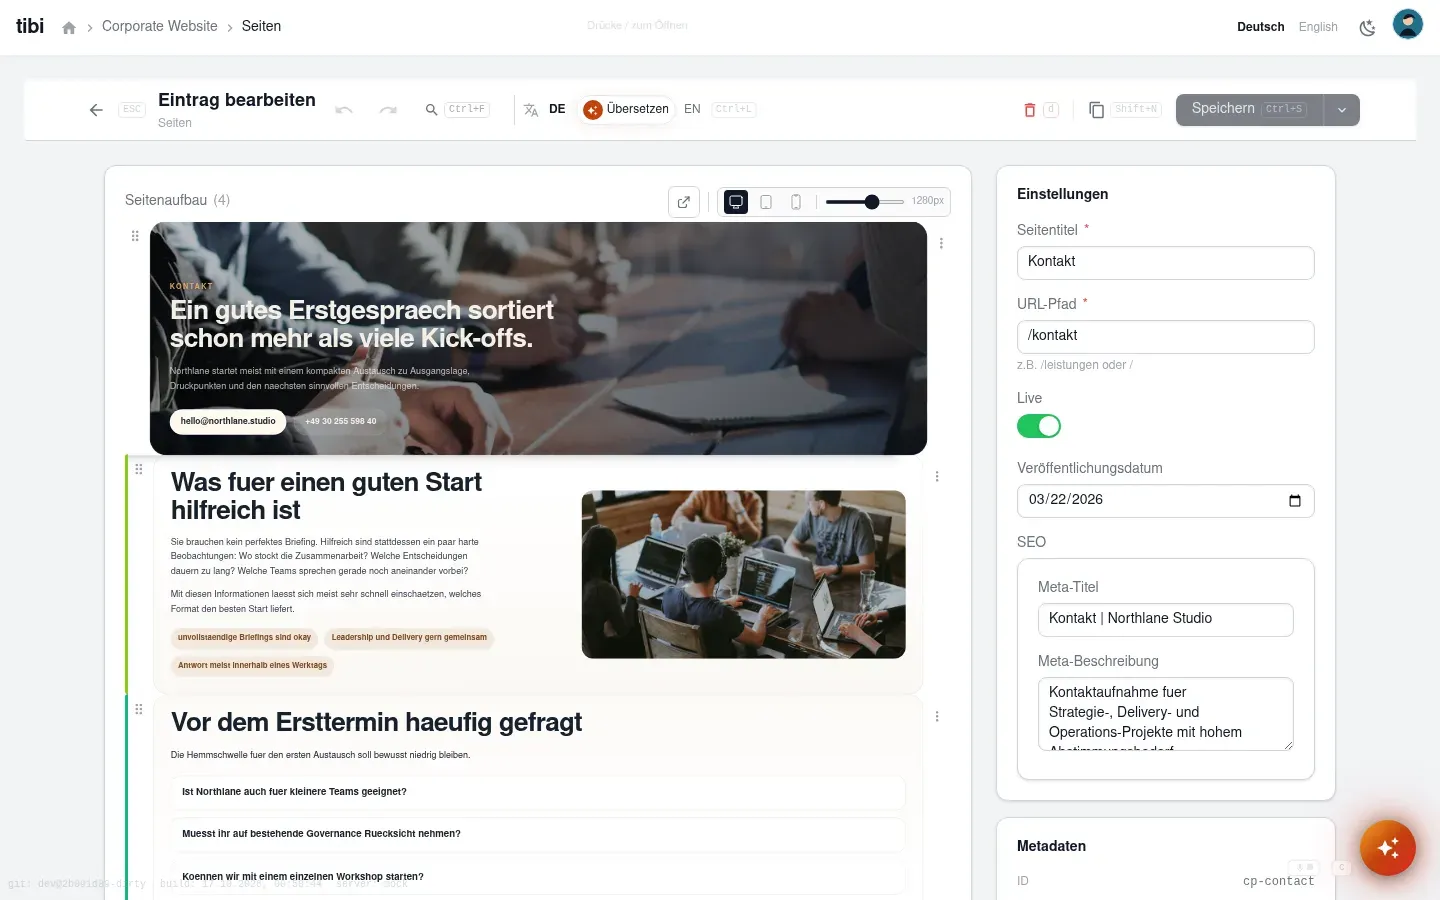Click the drag handle of the 'Was fuer einen guten Start' block

(139, 469)
